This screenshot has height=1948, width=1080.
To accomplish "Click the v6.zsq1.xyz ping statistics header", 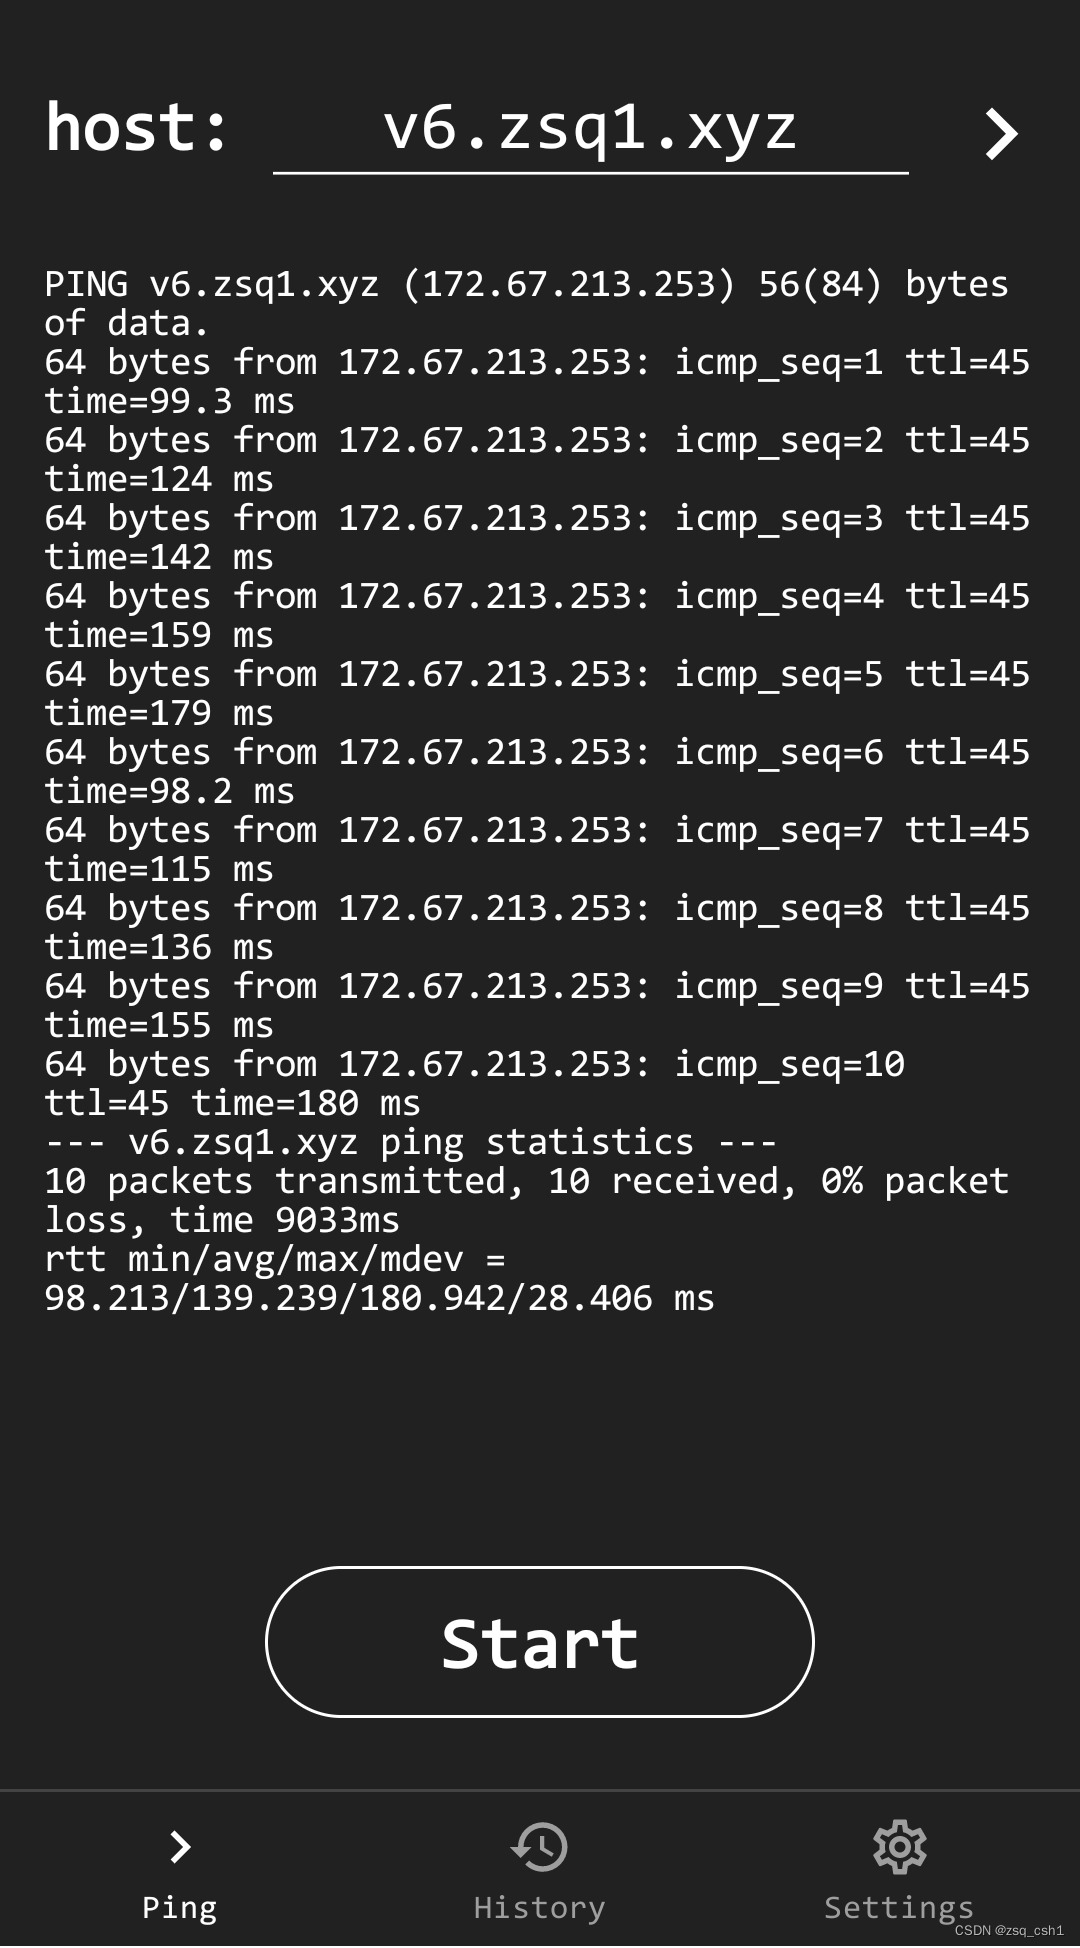I will point(410,1141).
